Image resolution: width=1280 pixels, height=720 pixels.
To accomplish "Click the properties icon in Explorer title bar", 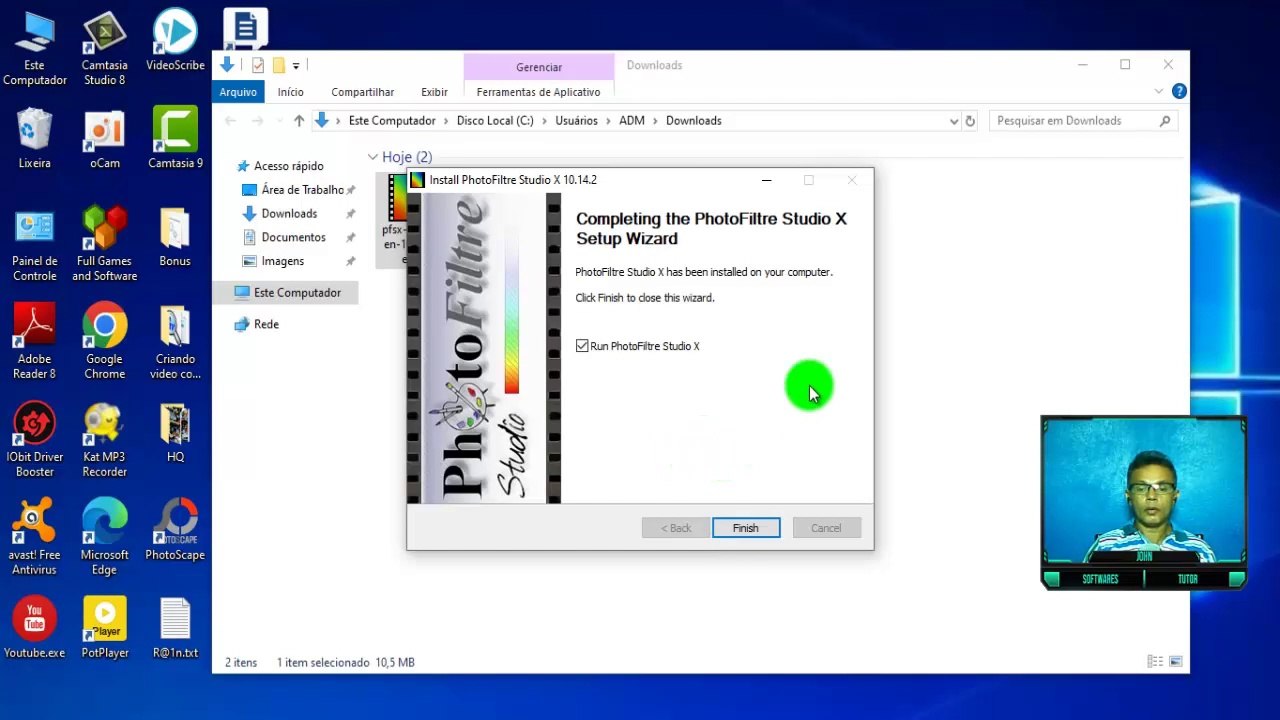I will (258, 66).
